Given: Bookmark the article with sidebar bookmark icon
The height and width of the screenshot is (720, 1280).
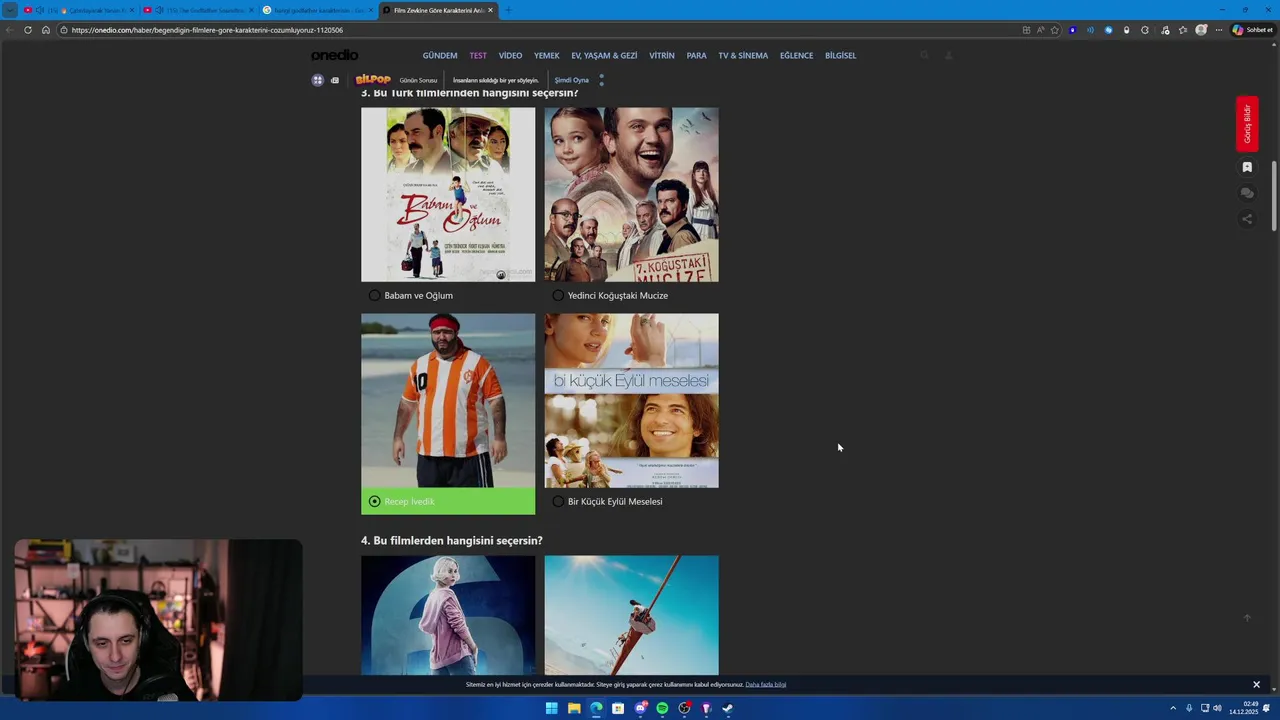Looking at the screenshot, I should click(1247, 167).
